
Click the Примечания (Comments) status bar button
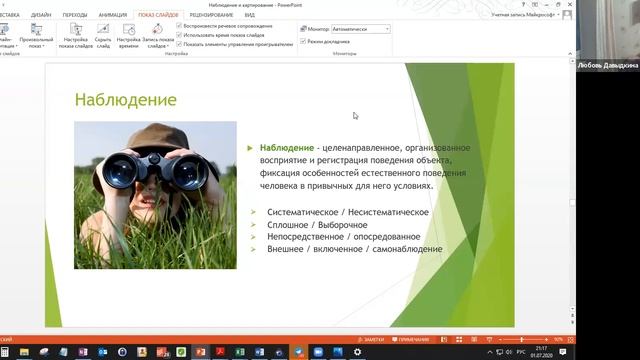tap(410, 340)
